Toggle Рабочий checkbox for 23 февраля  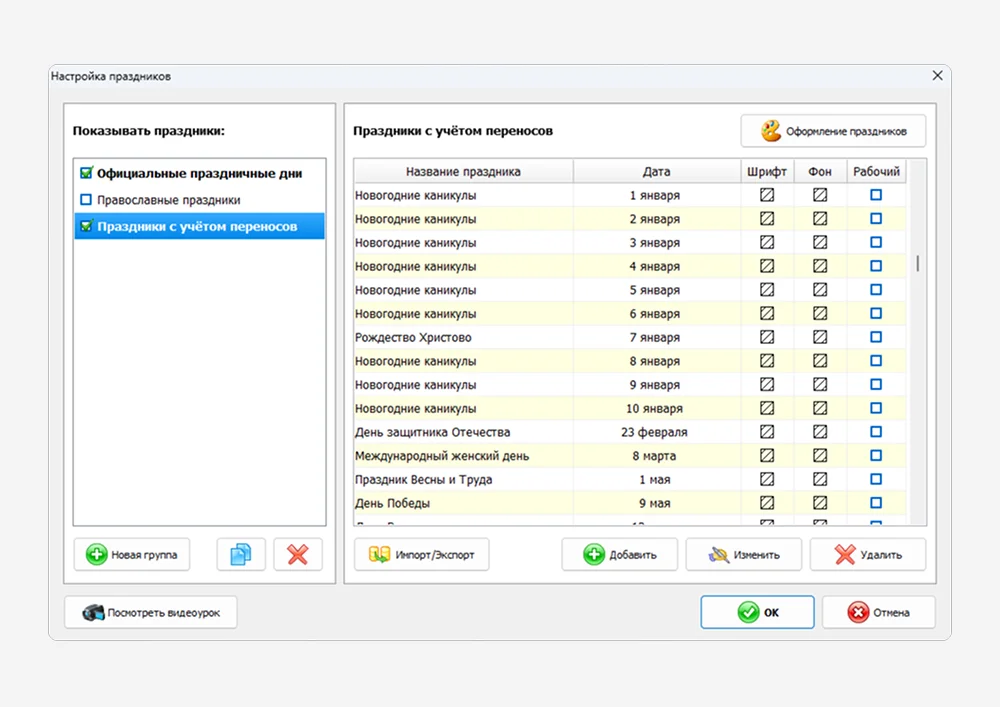coord(876,432)
